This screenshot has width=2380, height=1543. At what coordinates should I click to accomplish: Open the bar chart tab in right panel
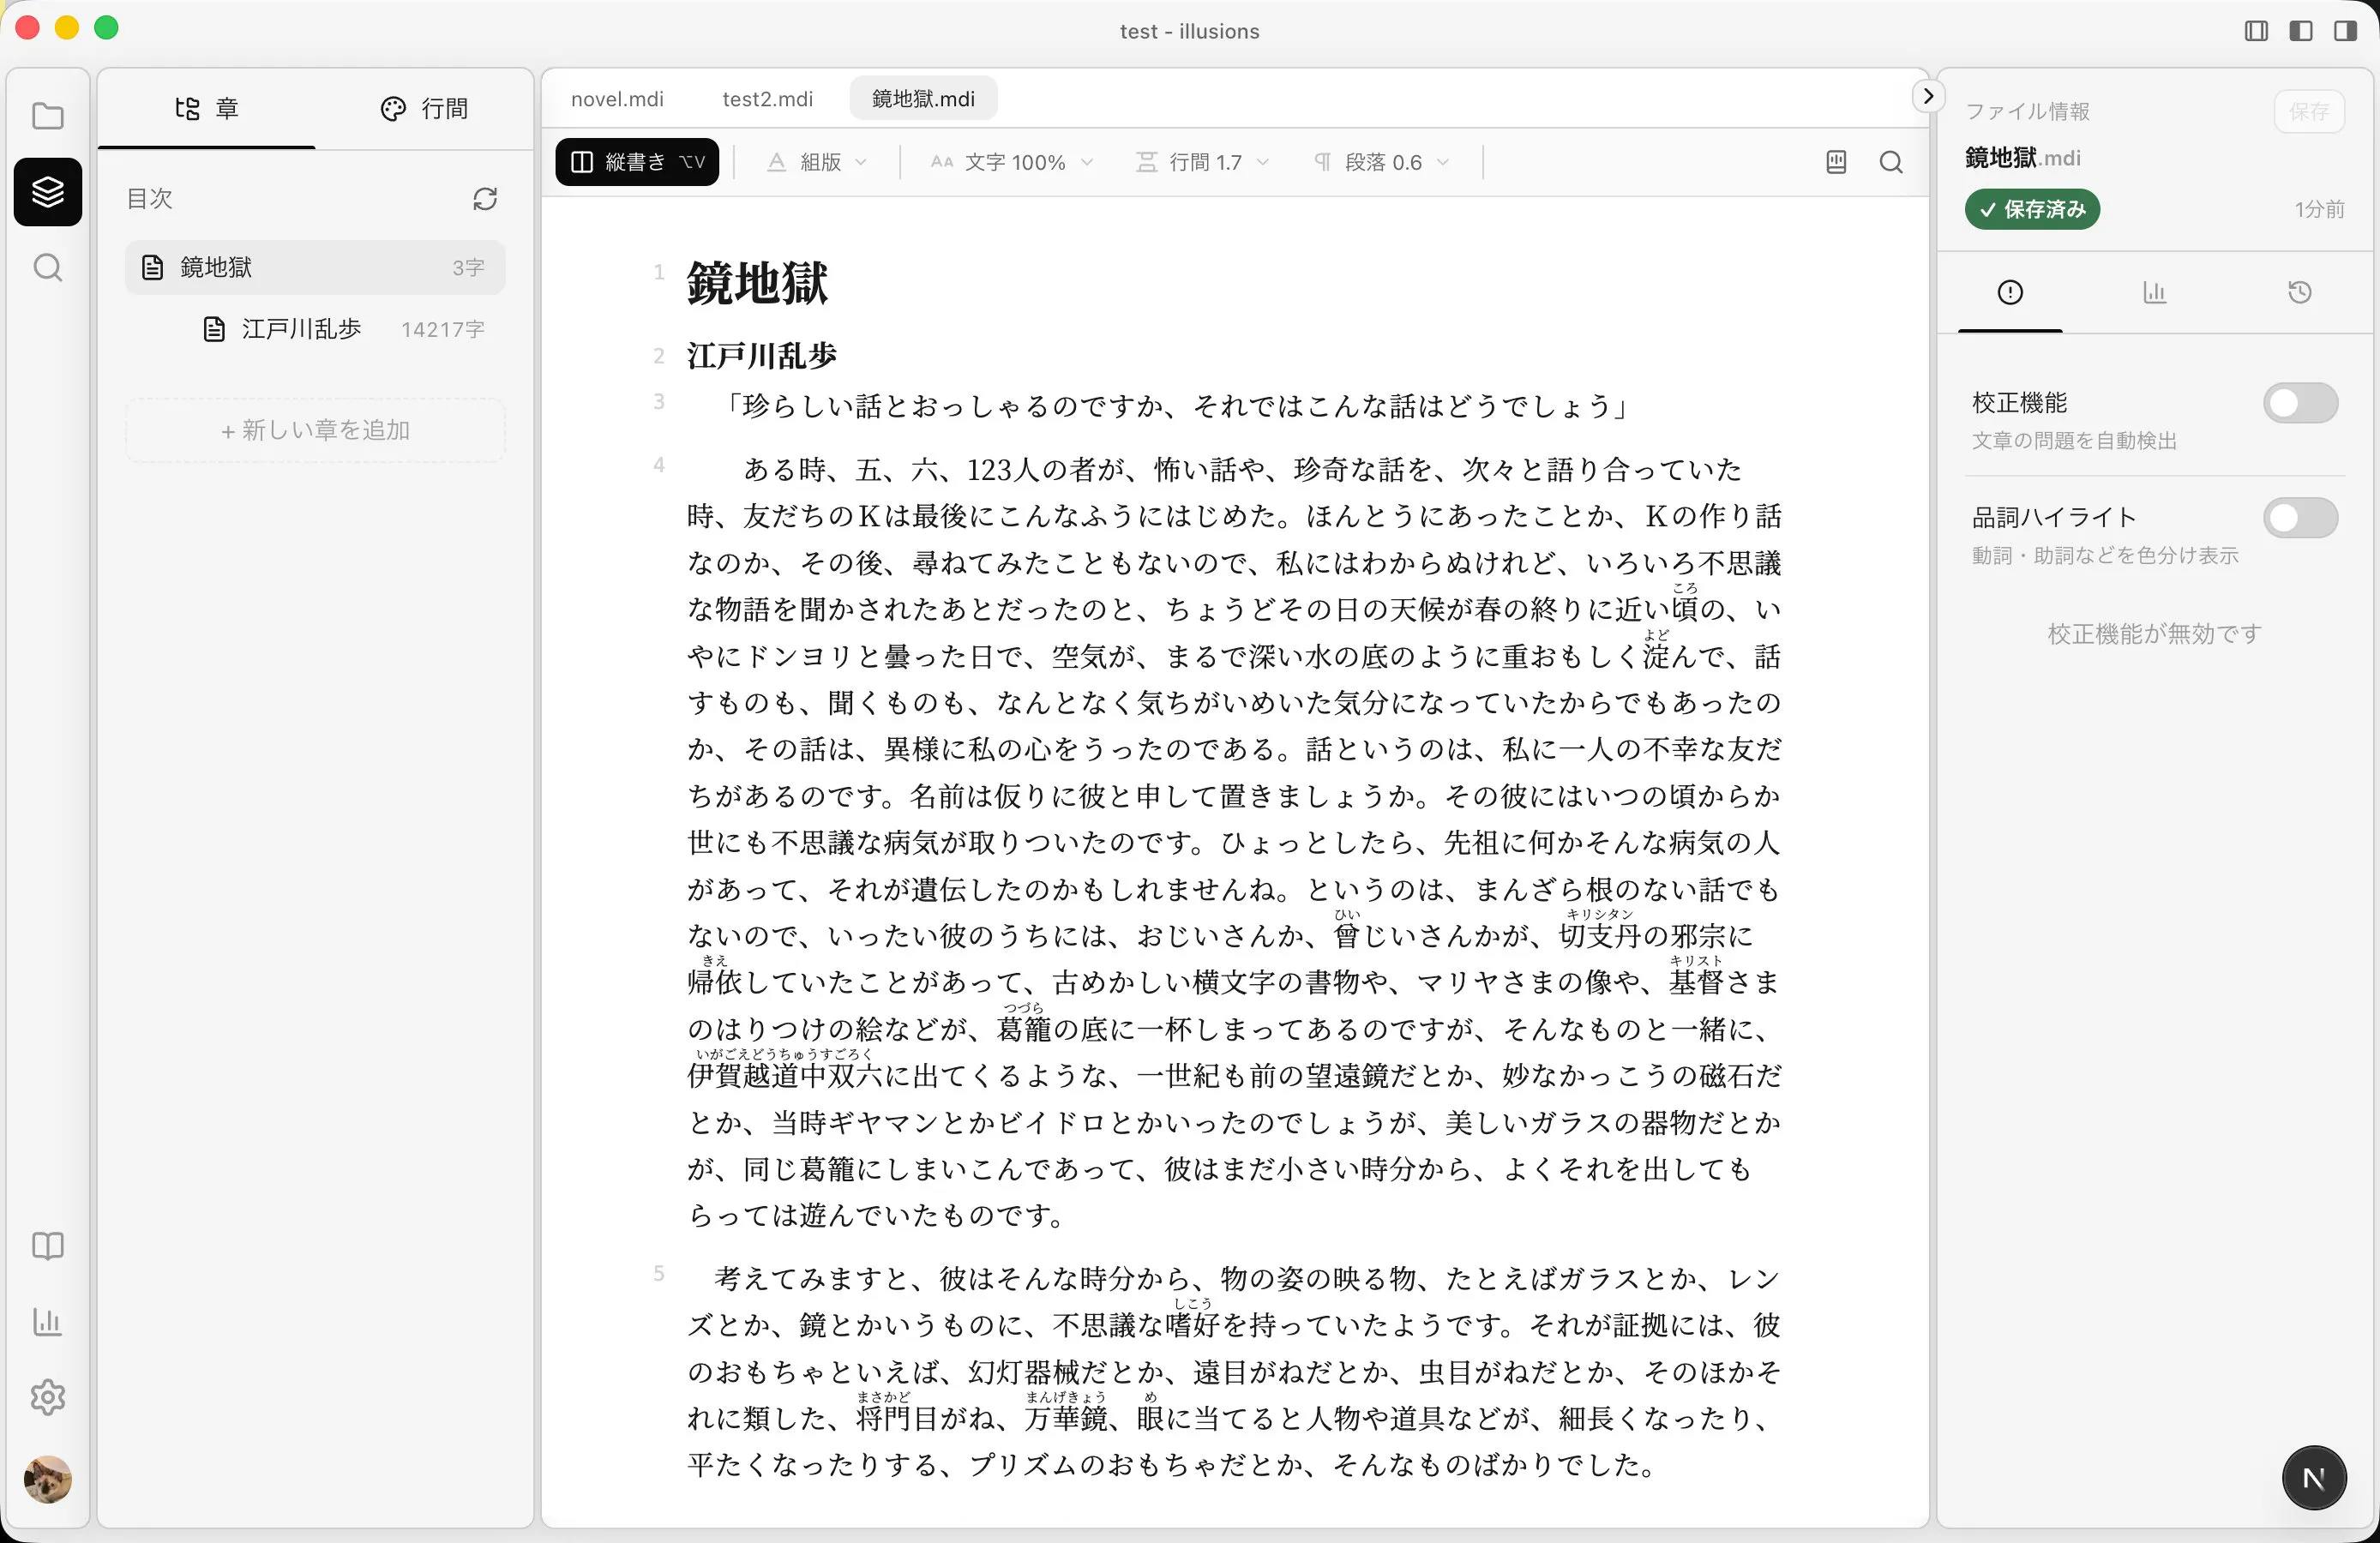click(x=2155, y=292)
